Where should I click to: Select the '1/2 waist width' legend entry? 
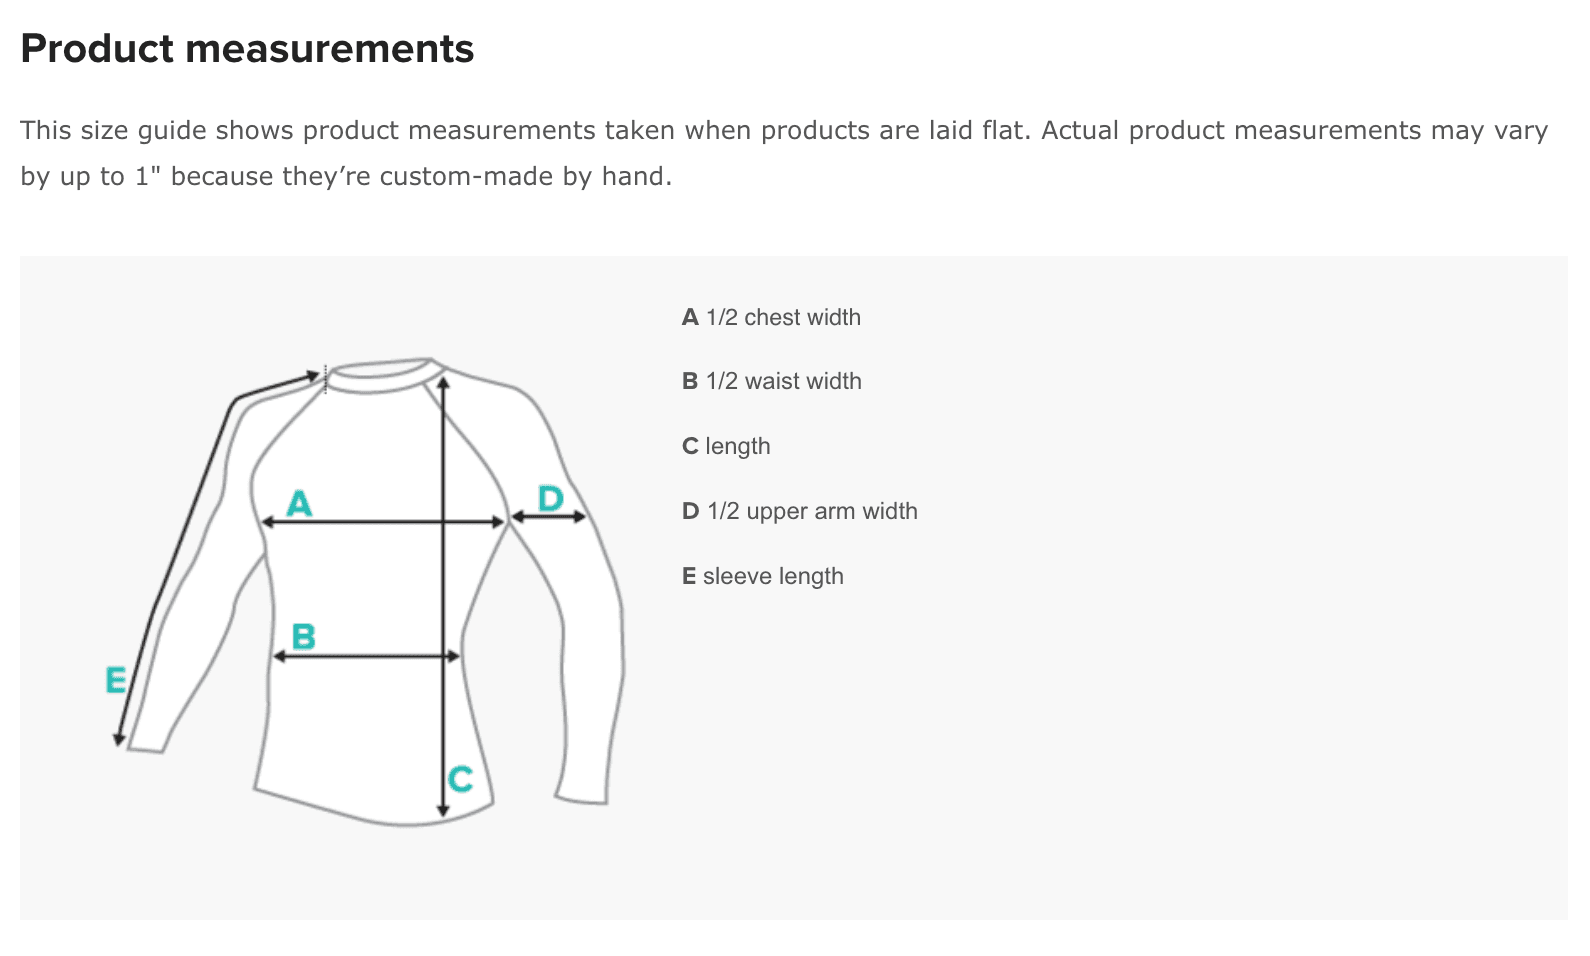[x=772, y=381]
